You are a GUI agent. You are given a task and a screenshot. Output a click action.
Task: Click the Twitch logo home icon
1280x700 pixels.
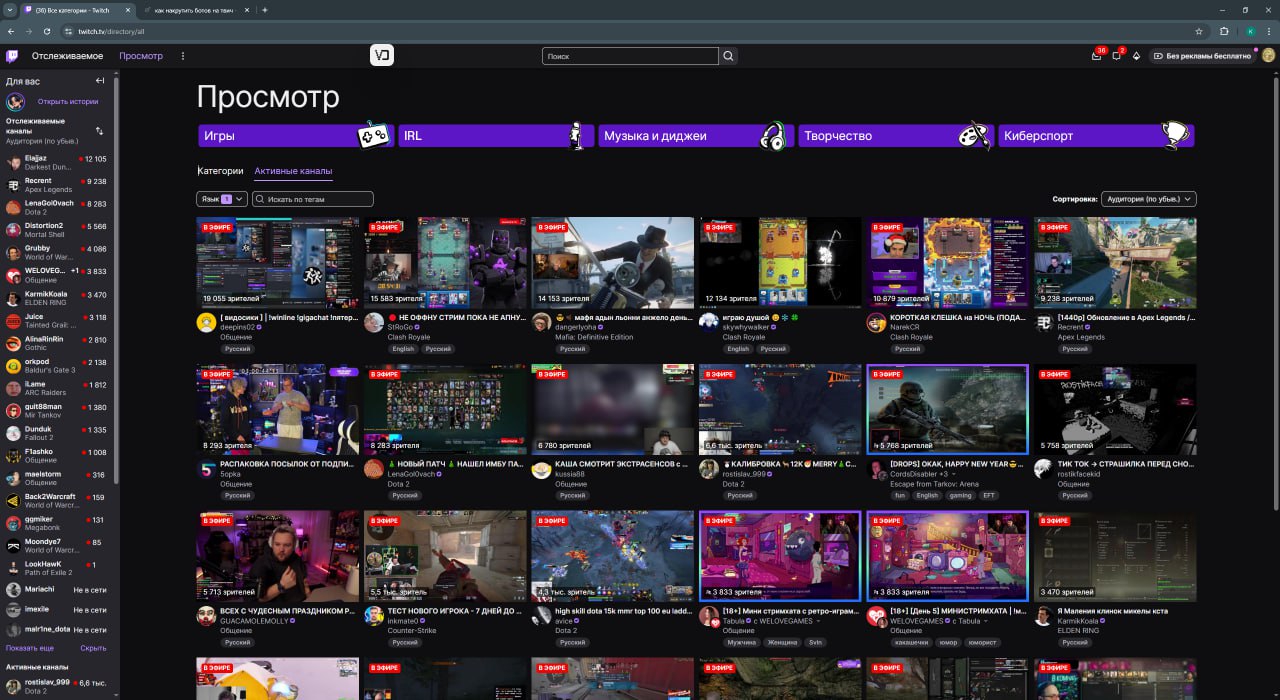[x=12, y=56]
